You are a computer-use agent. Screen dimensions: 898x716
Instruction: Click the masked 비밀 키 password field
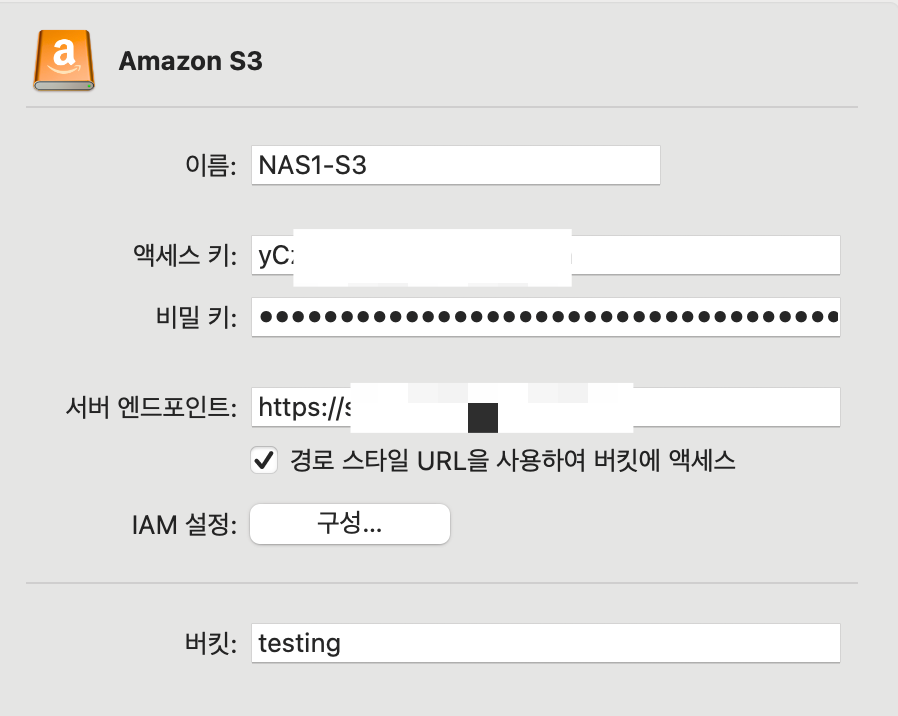[545, 317]
